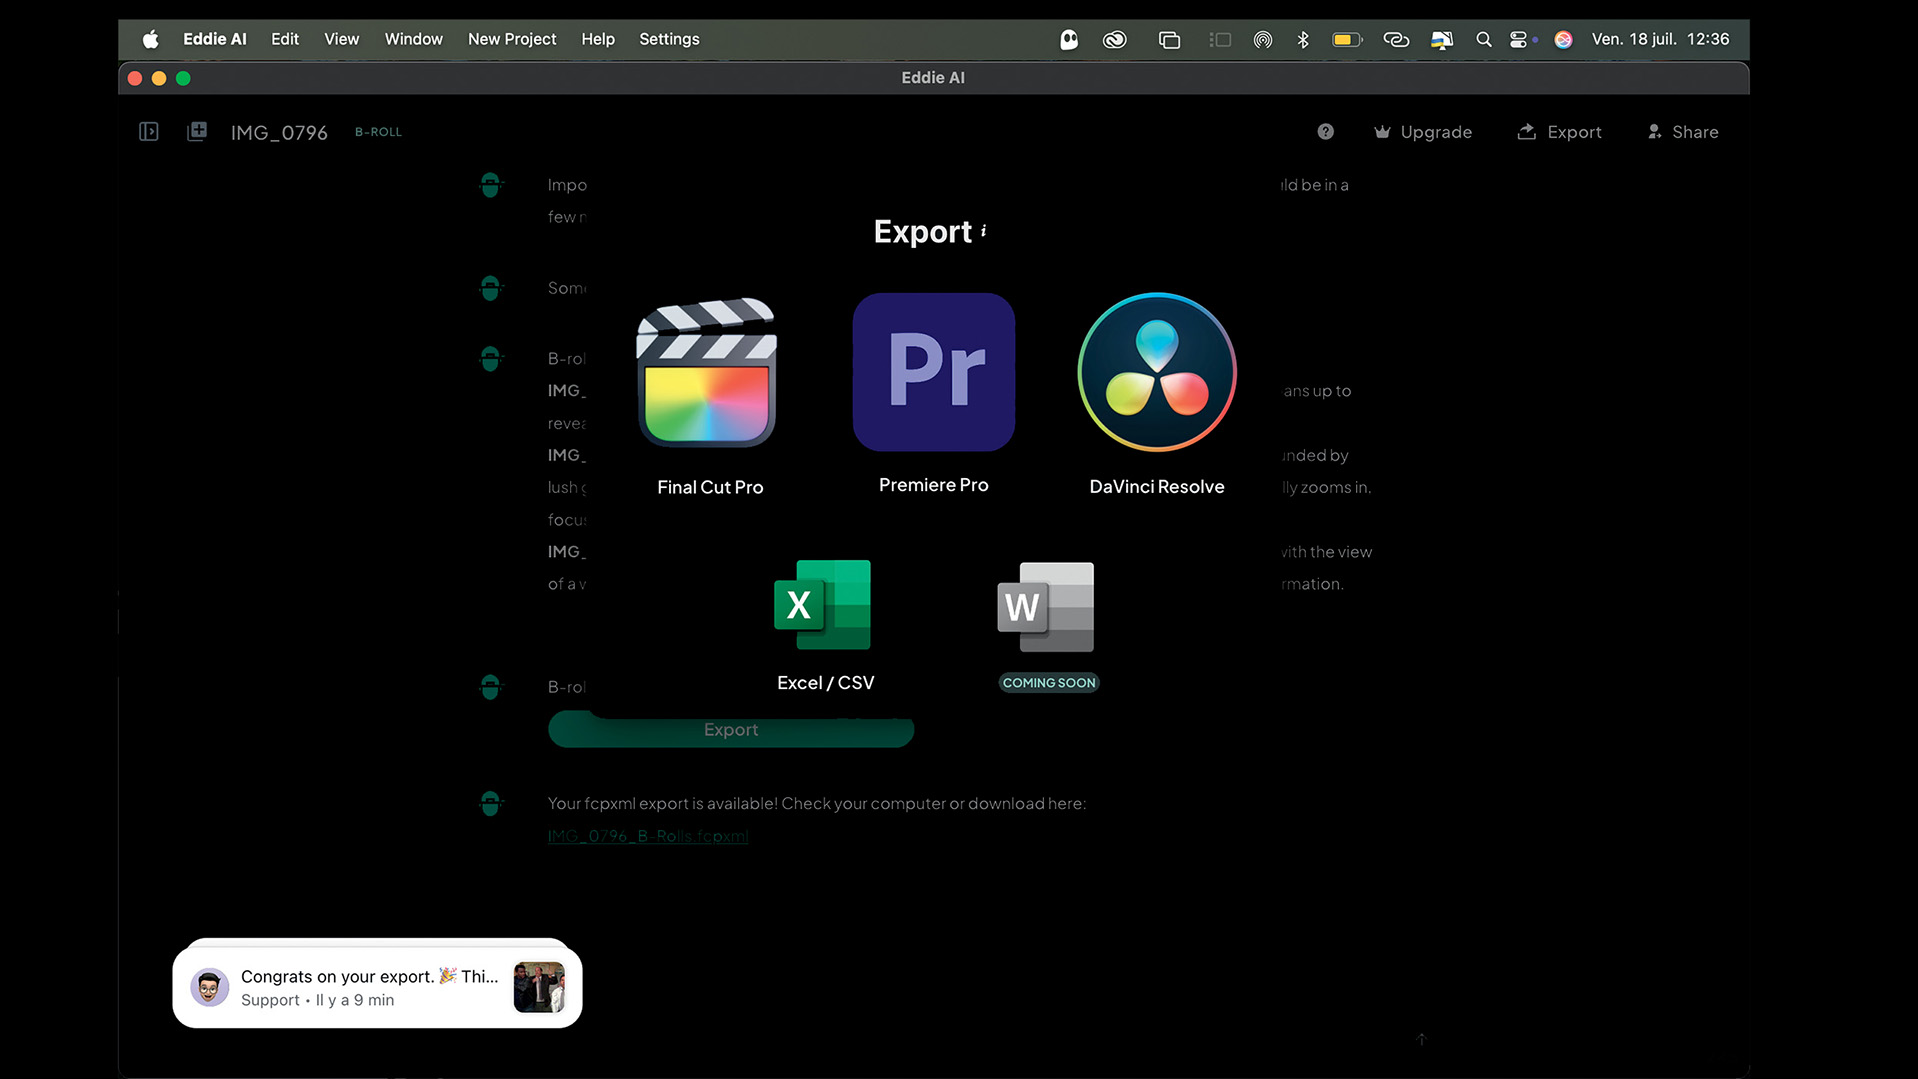1918x1079 pixels.
Task: Open the New Project menu
Action: pos(512,39)
